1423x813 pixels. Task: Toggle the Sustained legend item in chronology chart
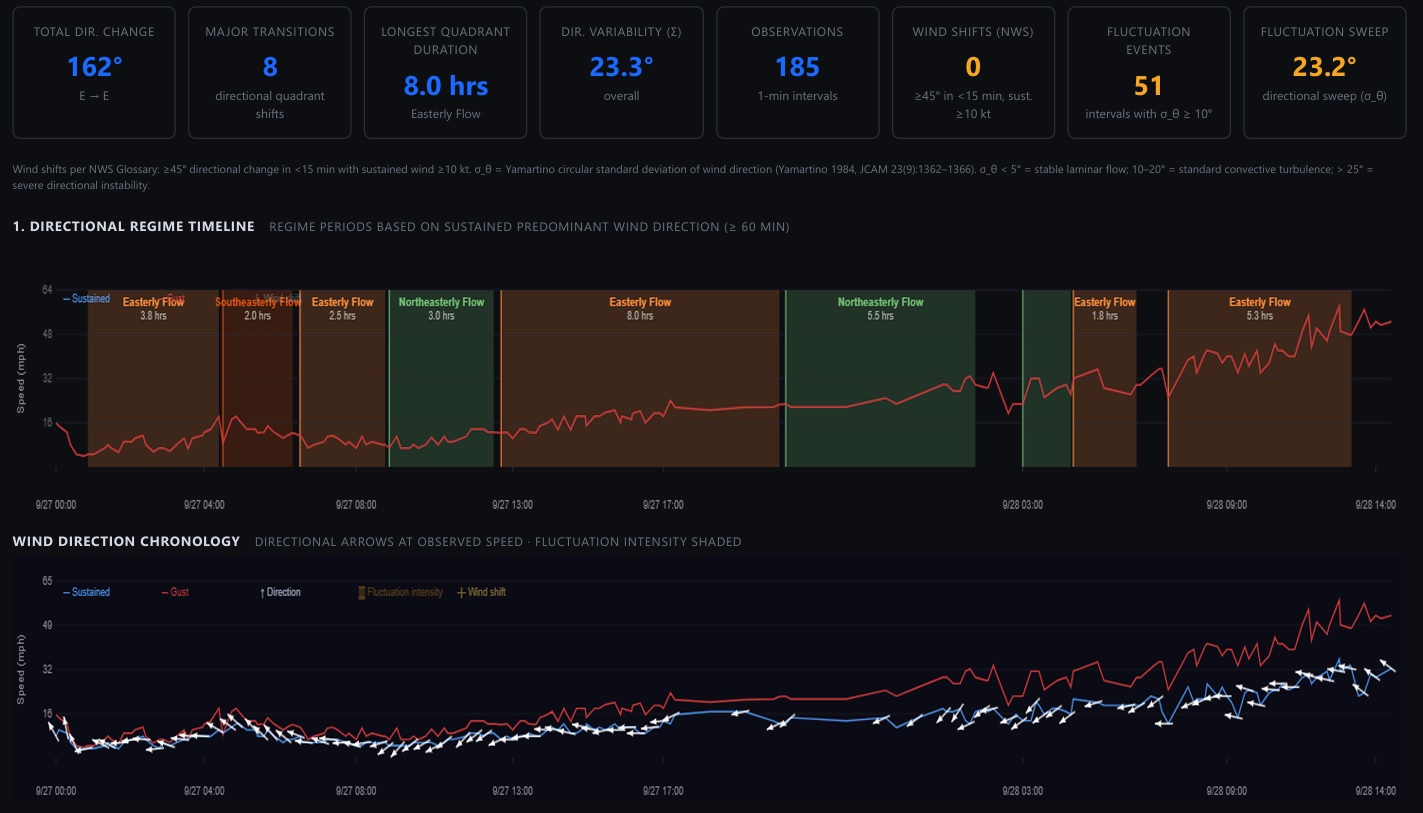coord(86,592)
